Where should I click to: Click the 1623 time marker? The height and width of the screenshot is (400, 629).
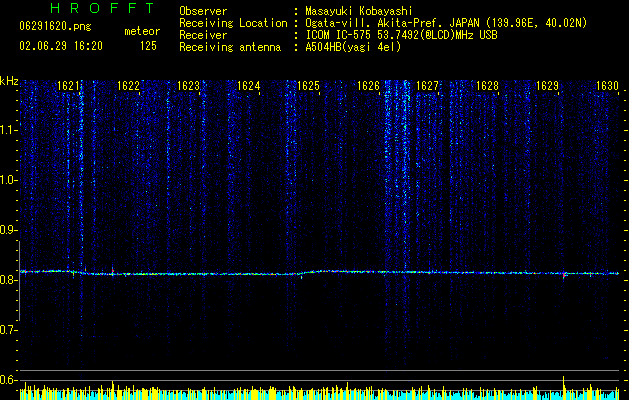(188, 86)
